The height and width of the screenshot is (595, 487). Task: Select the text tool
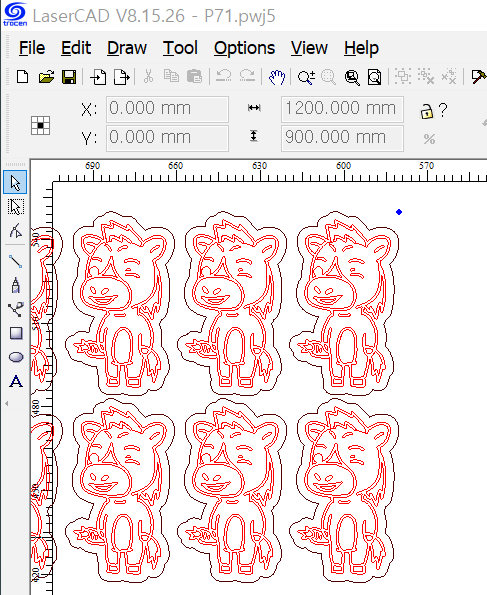(16, 381)
